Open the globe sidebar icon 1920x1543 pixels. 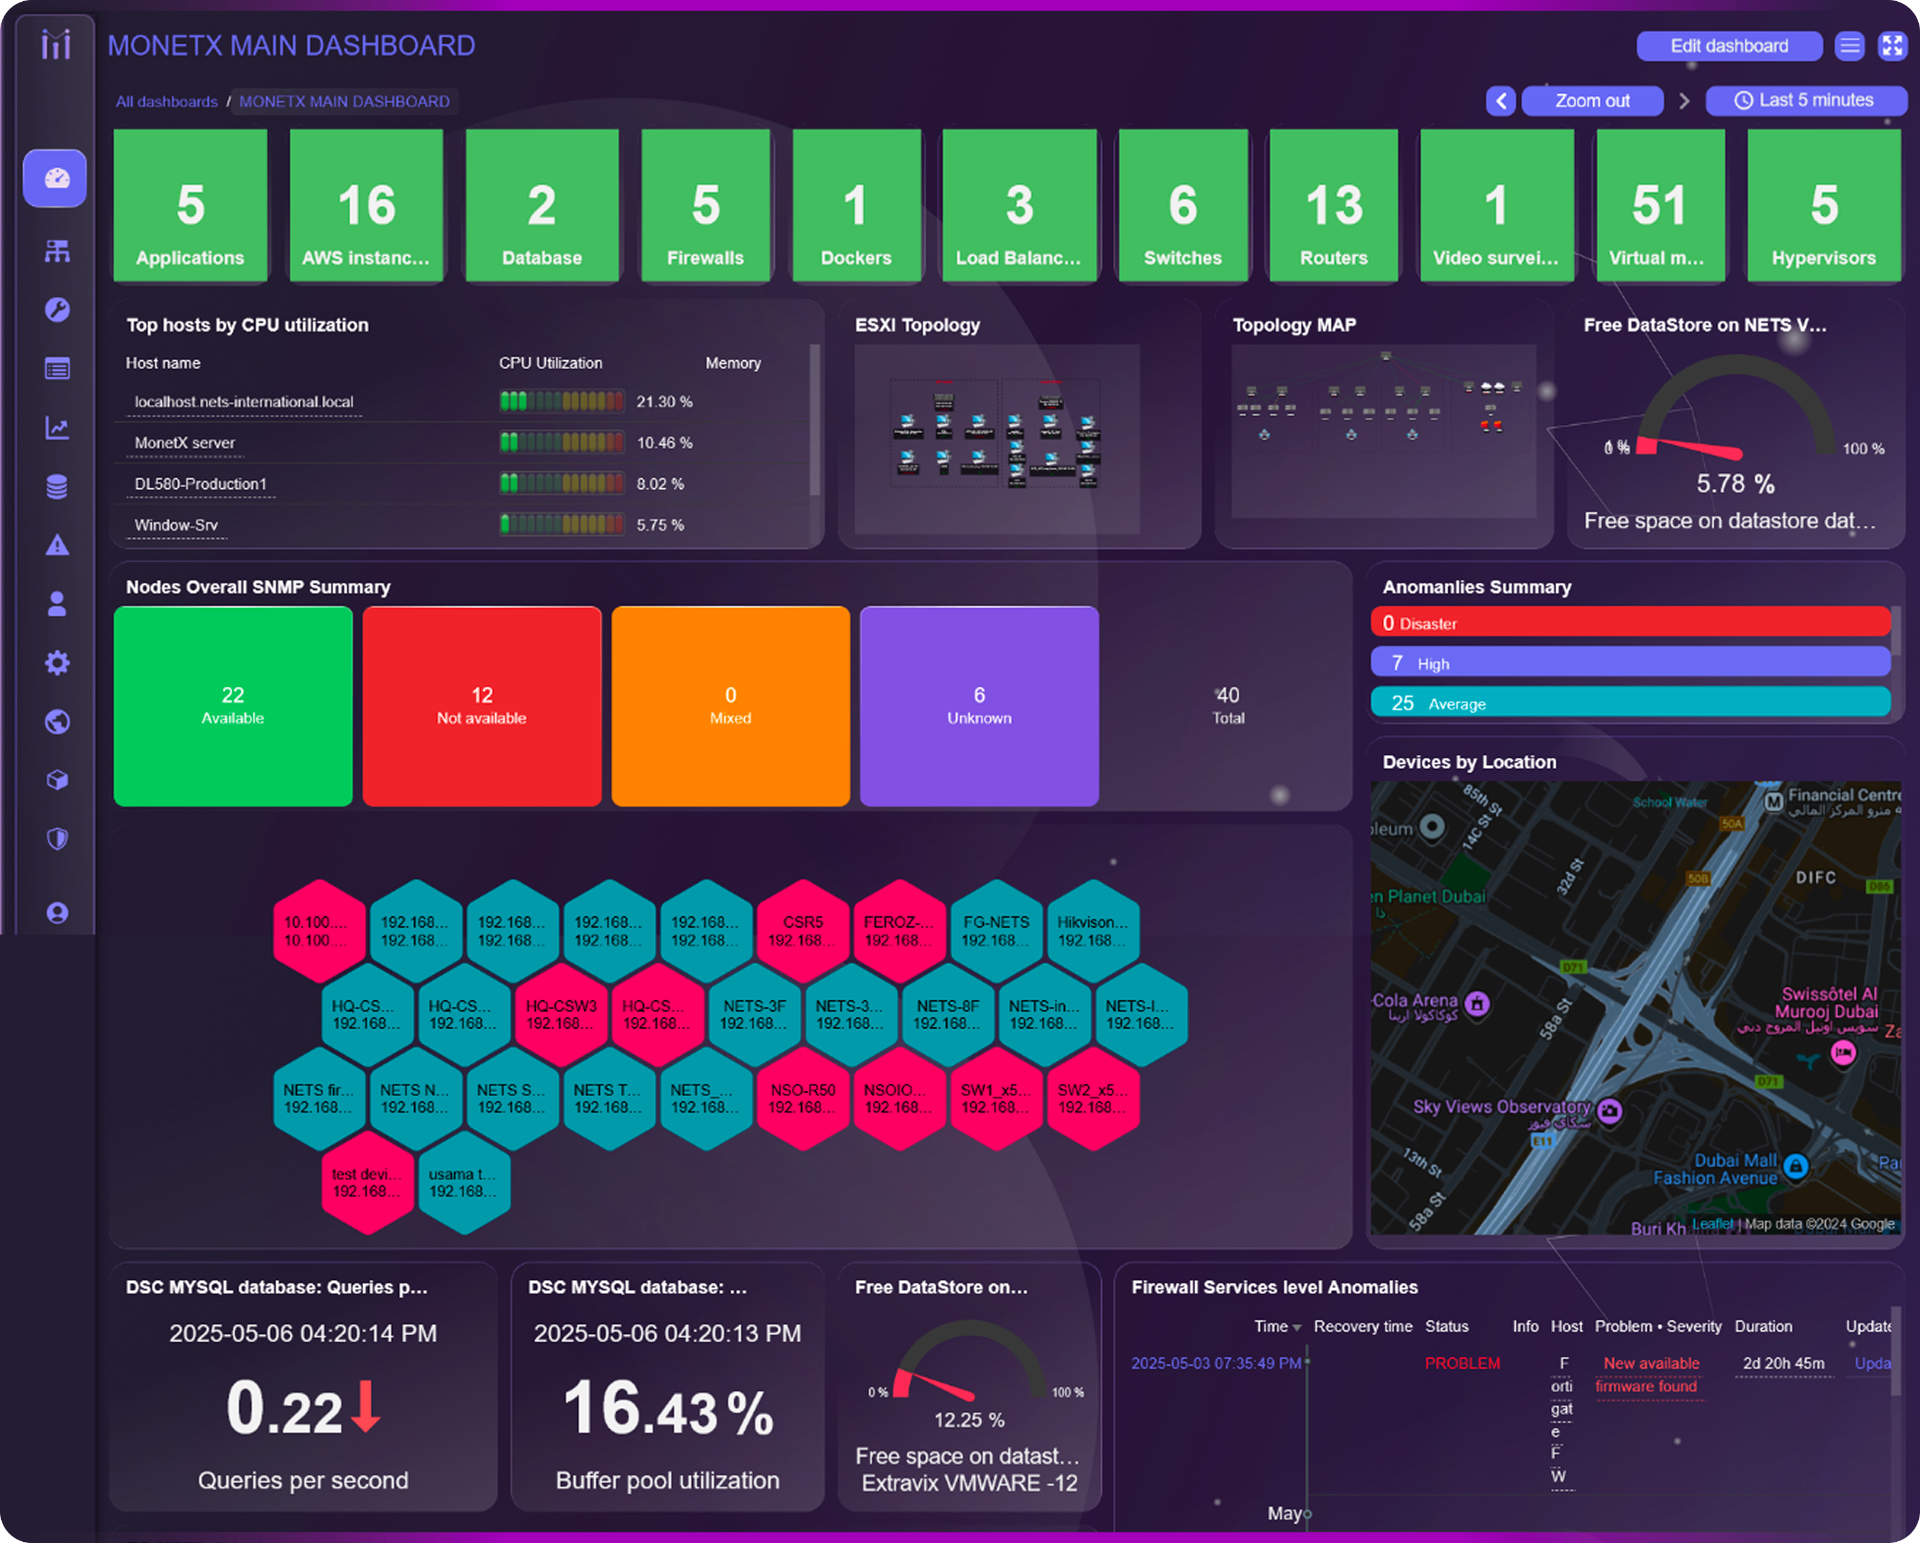(x=57, y=722)
